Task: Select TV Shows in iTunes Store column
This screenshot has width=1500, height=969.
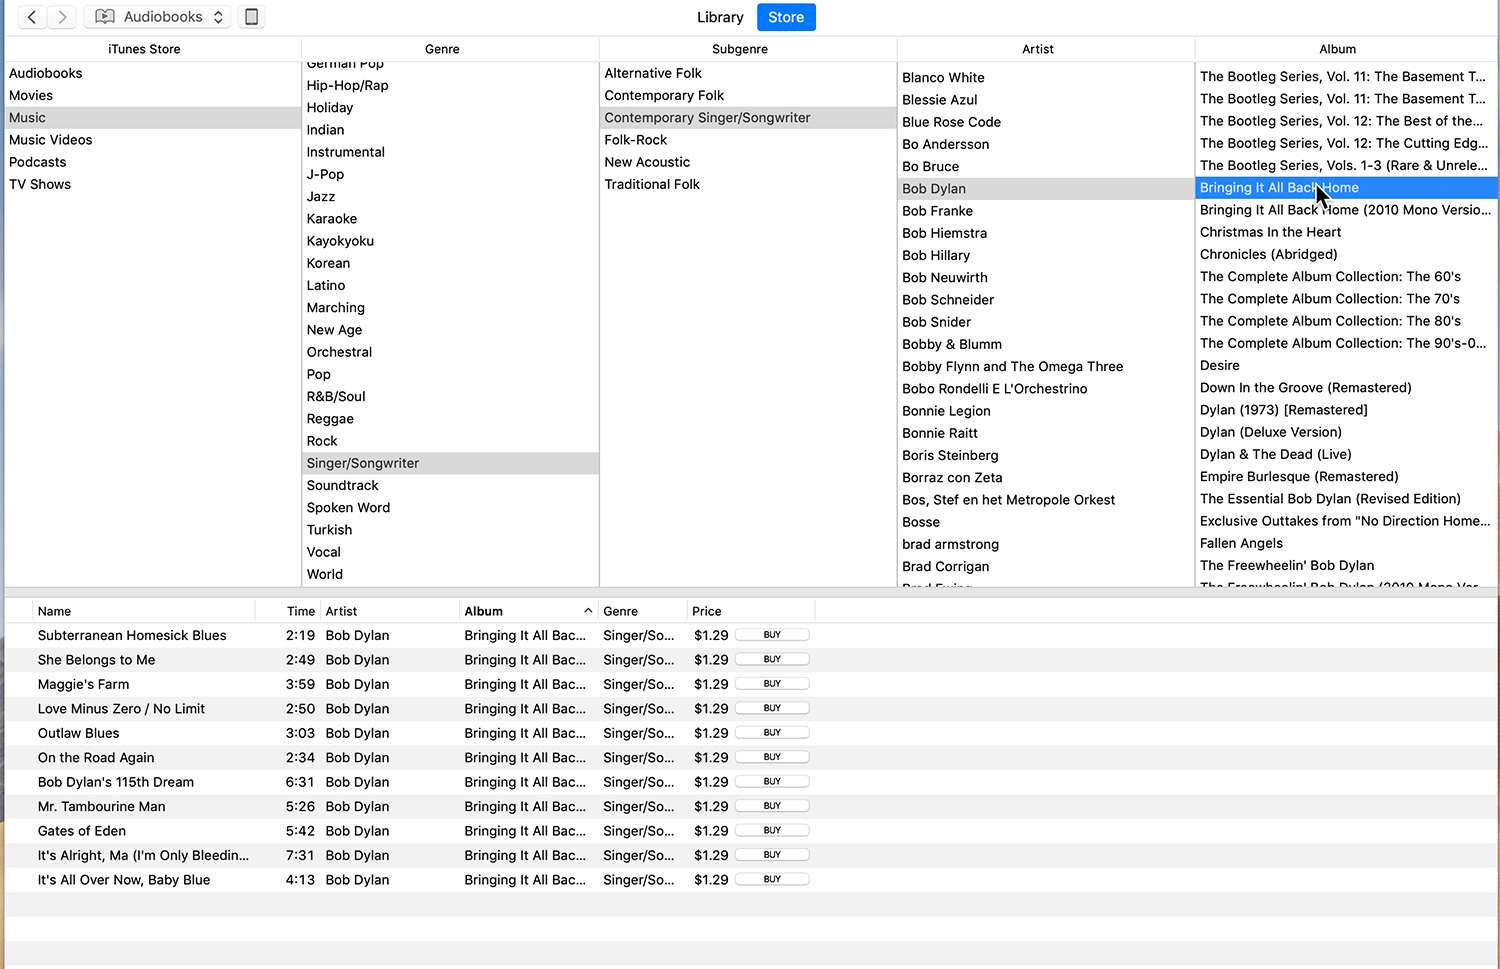Action: click(152, 184)
